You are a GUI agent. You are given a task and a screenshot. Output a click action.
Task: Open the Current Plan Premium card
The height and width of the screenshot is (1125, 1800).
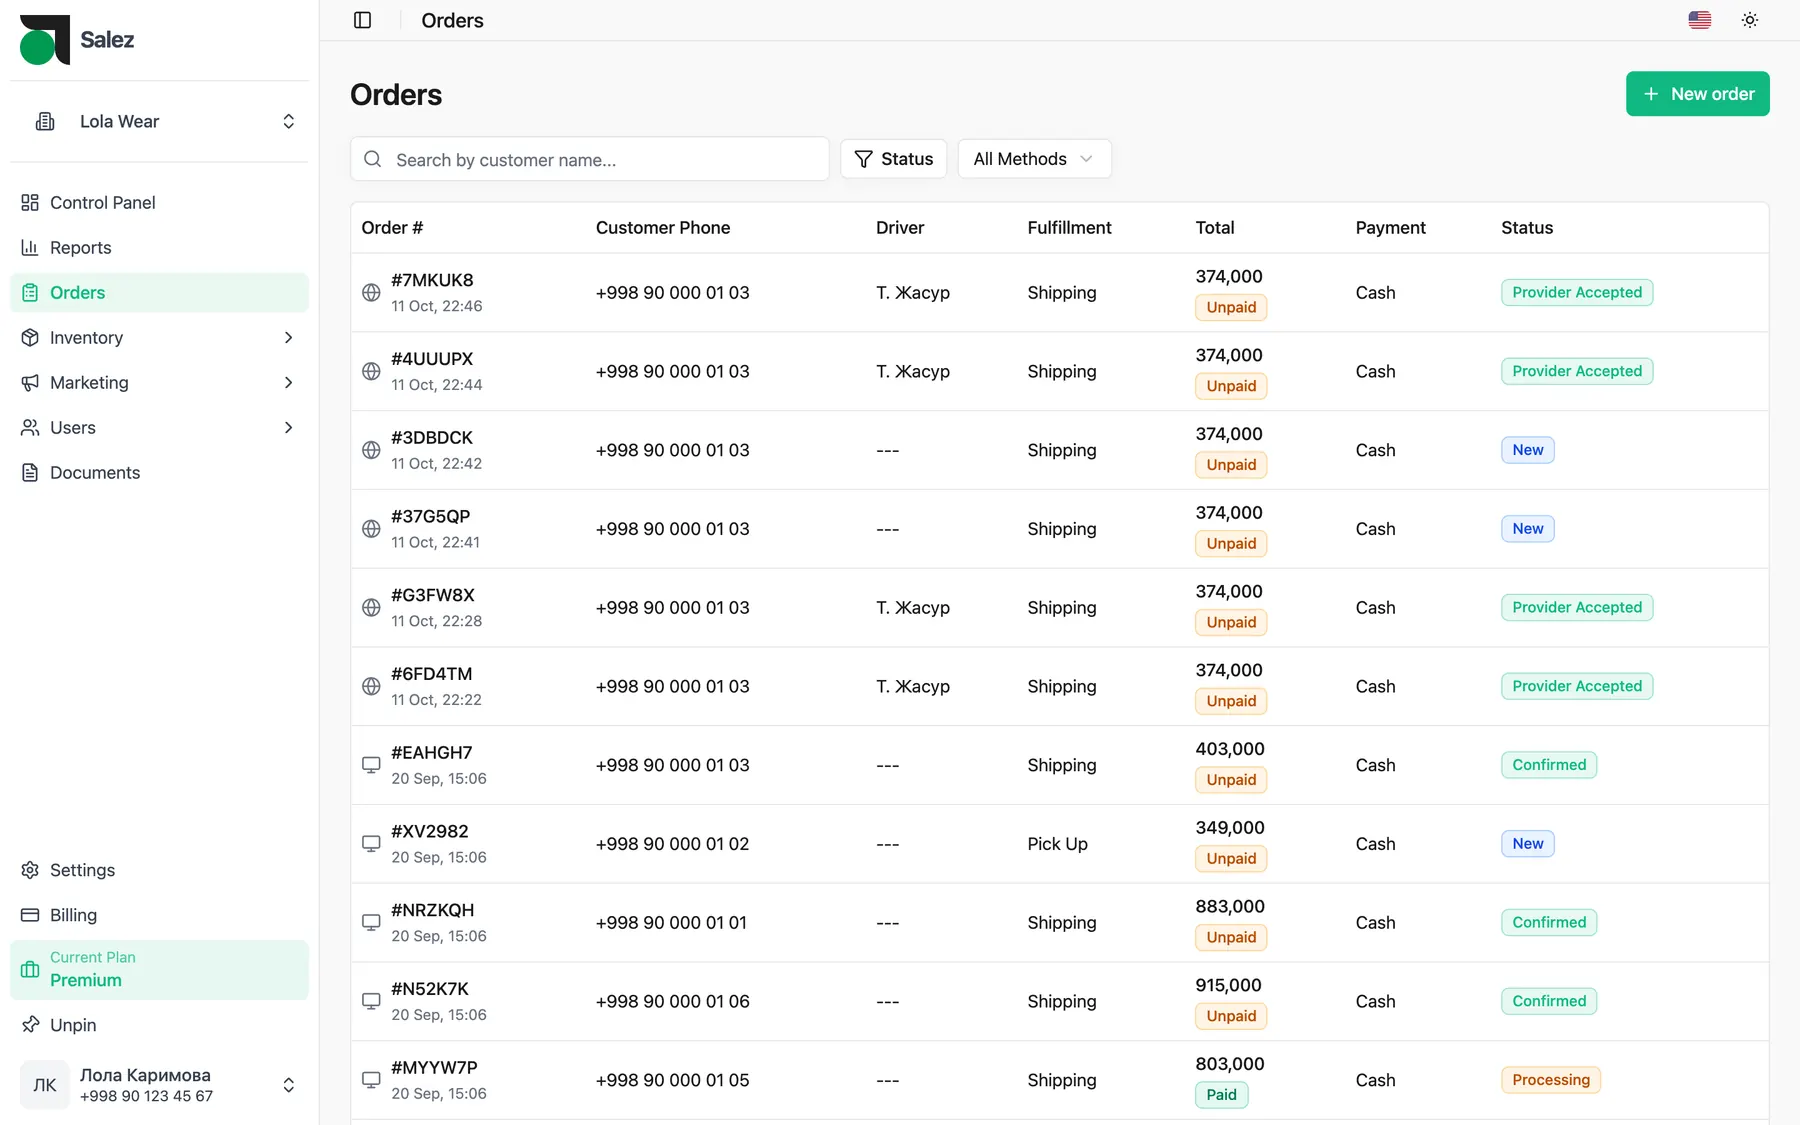(x=160, y=970)
